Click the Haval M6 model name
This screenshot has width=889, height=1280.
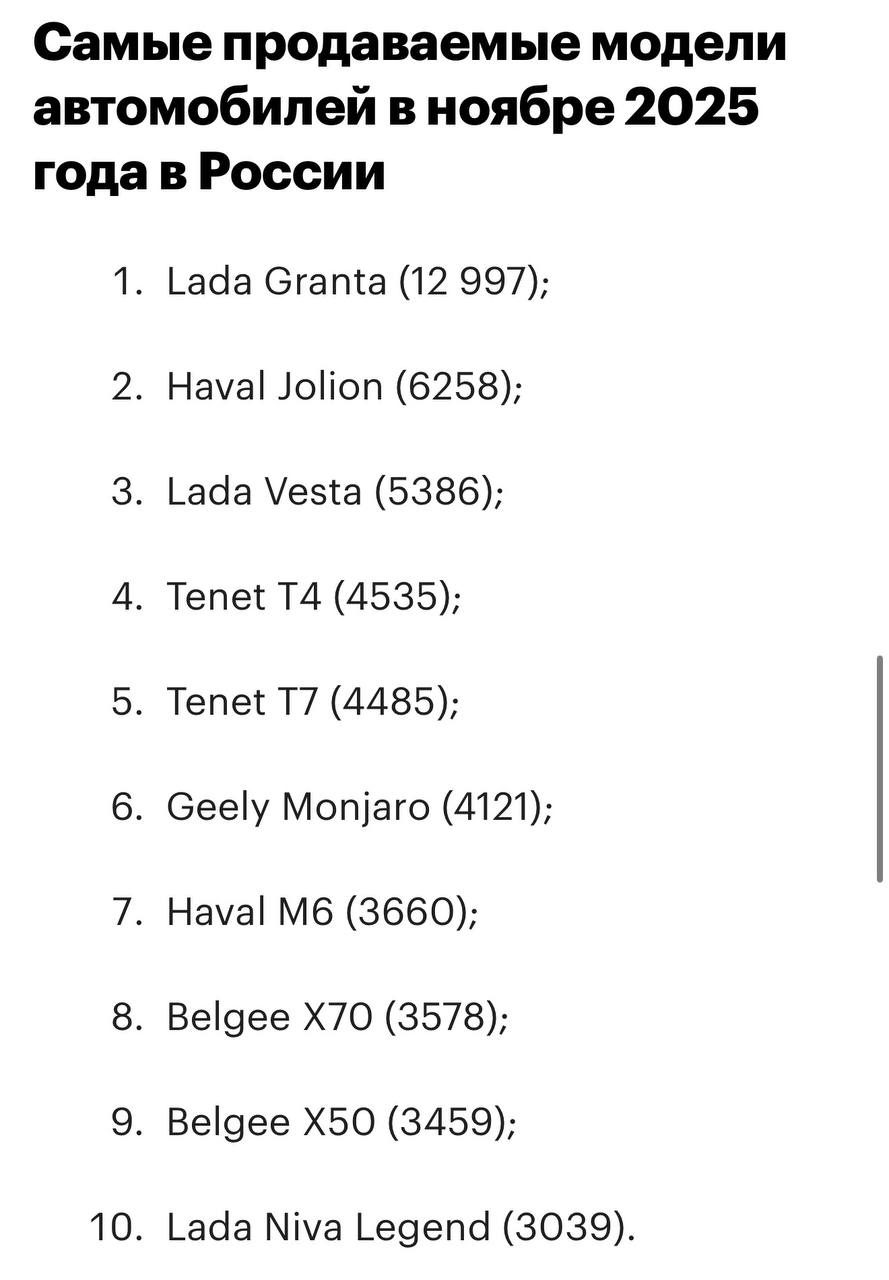(x=249, y=913)
